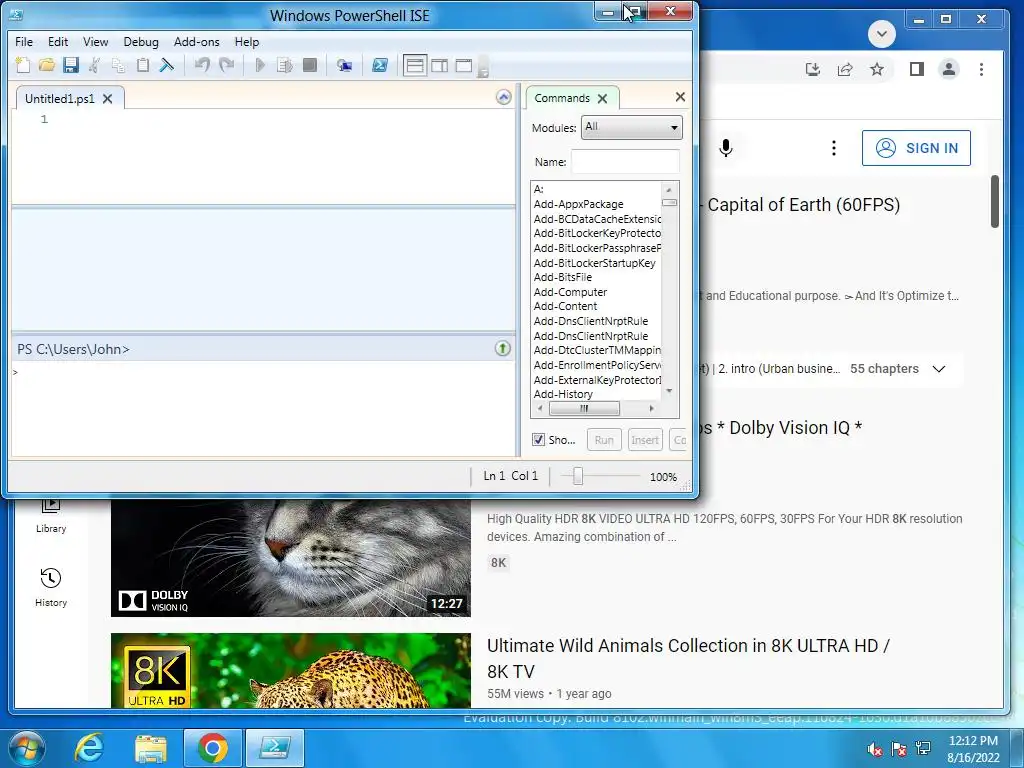Select Add-History in commands list
Image resolution: width=1024 pixels, height=768 pixels.
563,394
